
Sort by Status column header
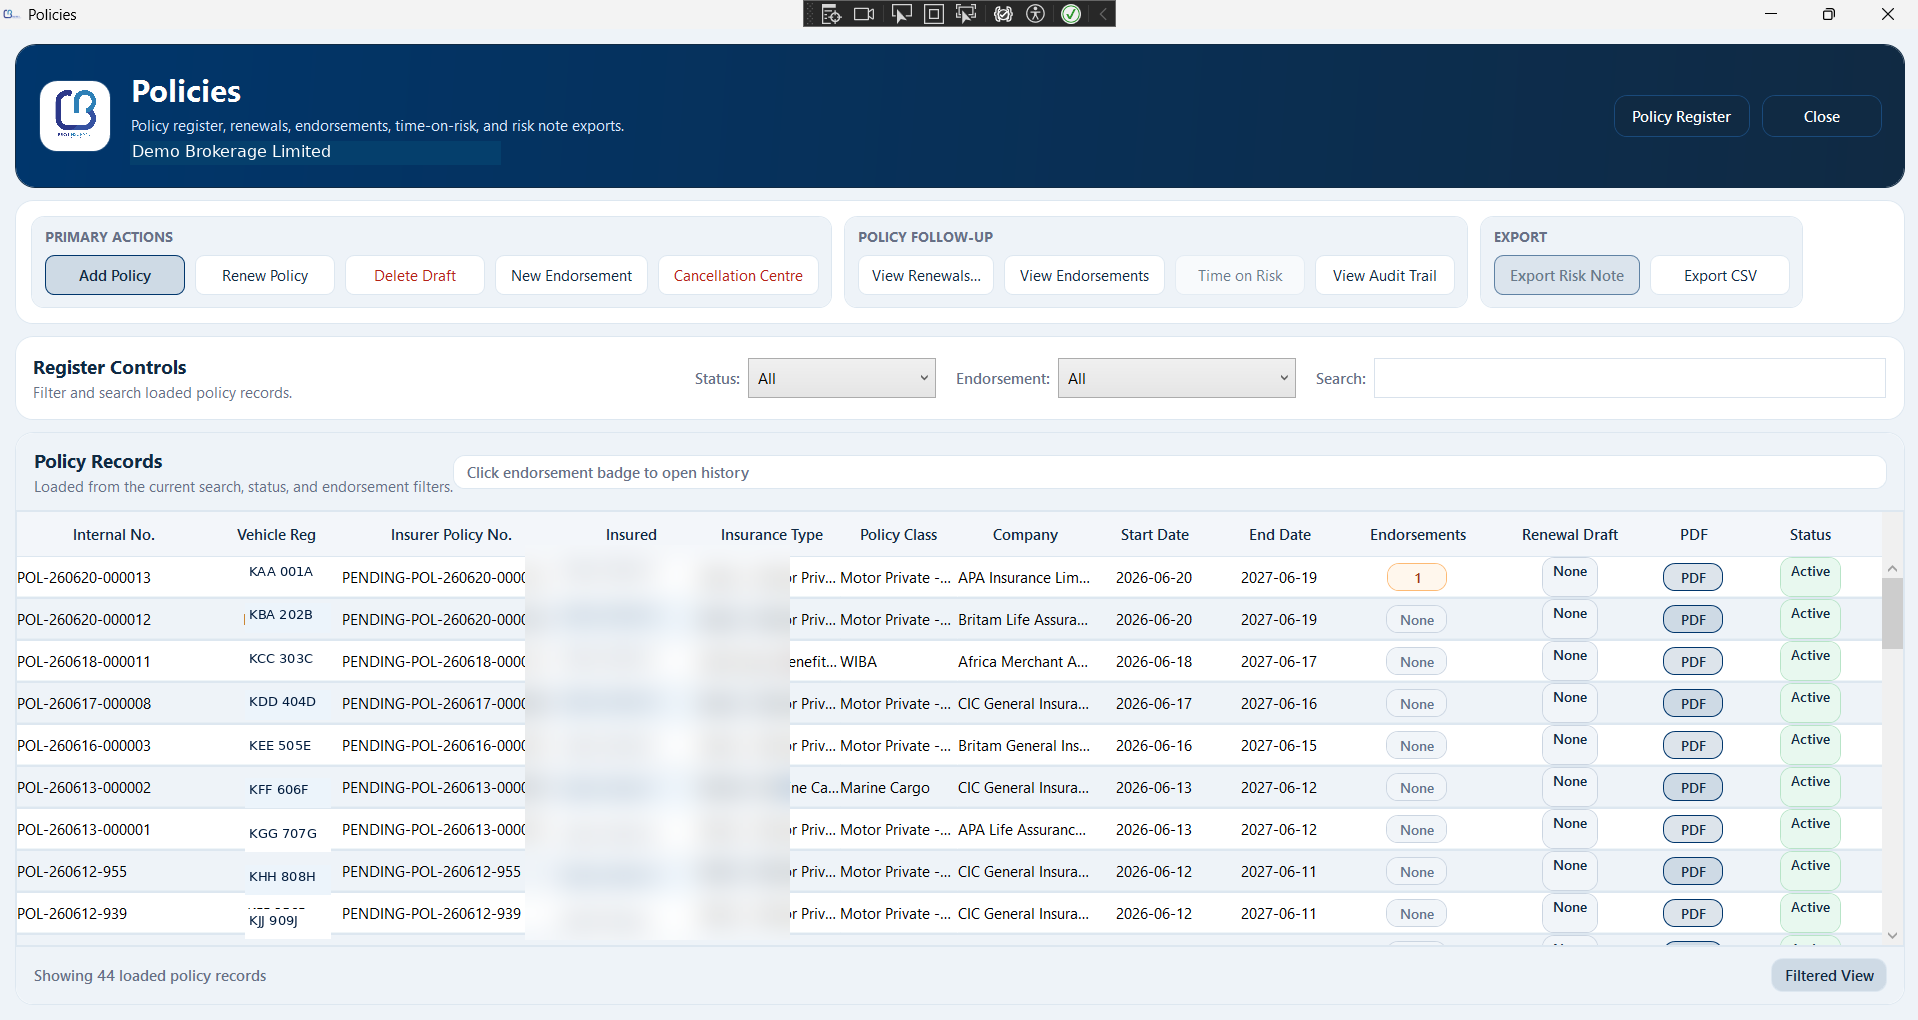[x=1810, y=535]
